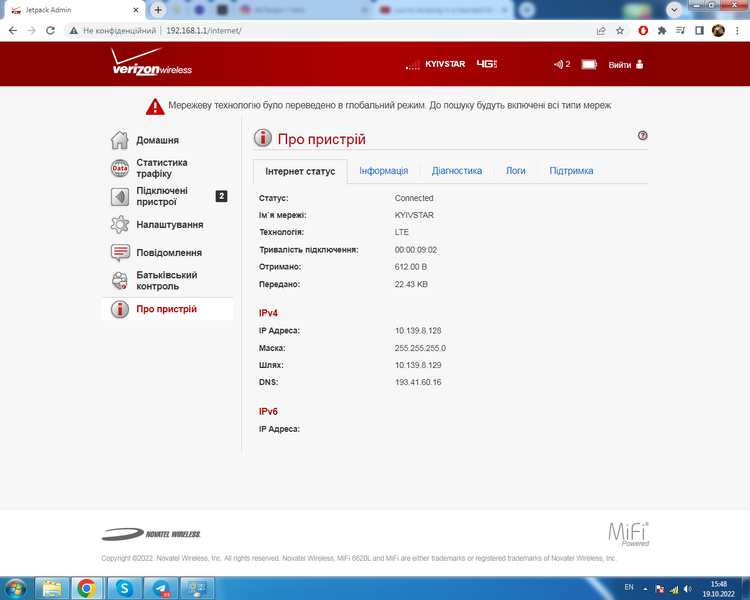Viewport: 750px width, 600px height.
Task: Reload the page in browser
Action: pyautogui.click(x=50, y=31)
